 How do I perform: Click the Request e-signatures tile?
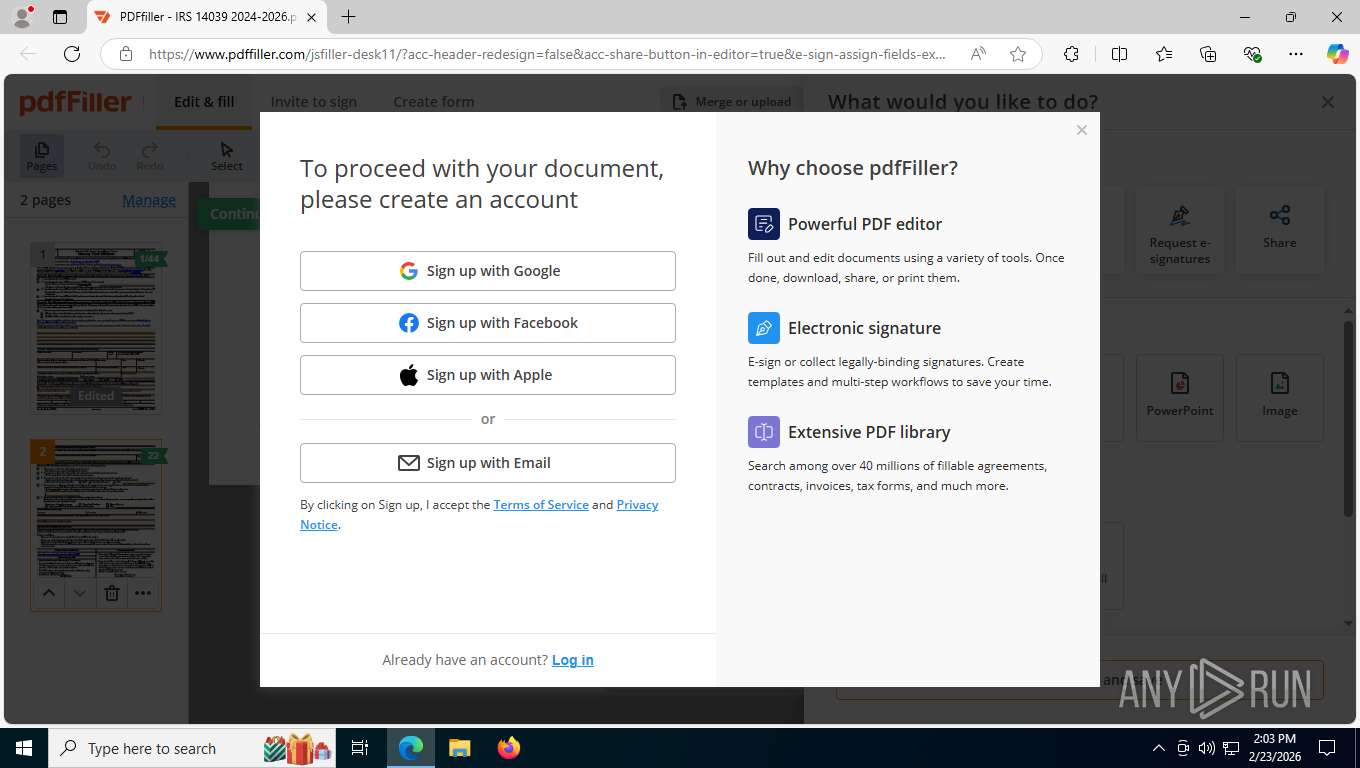1180,231
